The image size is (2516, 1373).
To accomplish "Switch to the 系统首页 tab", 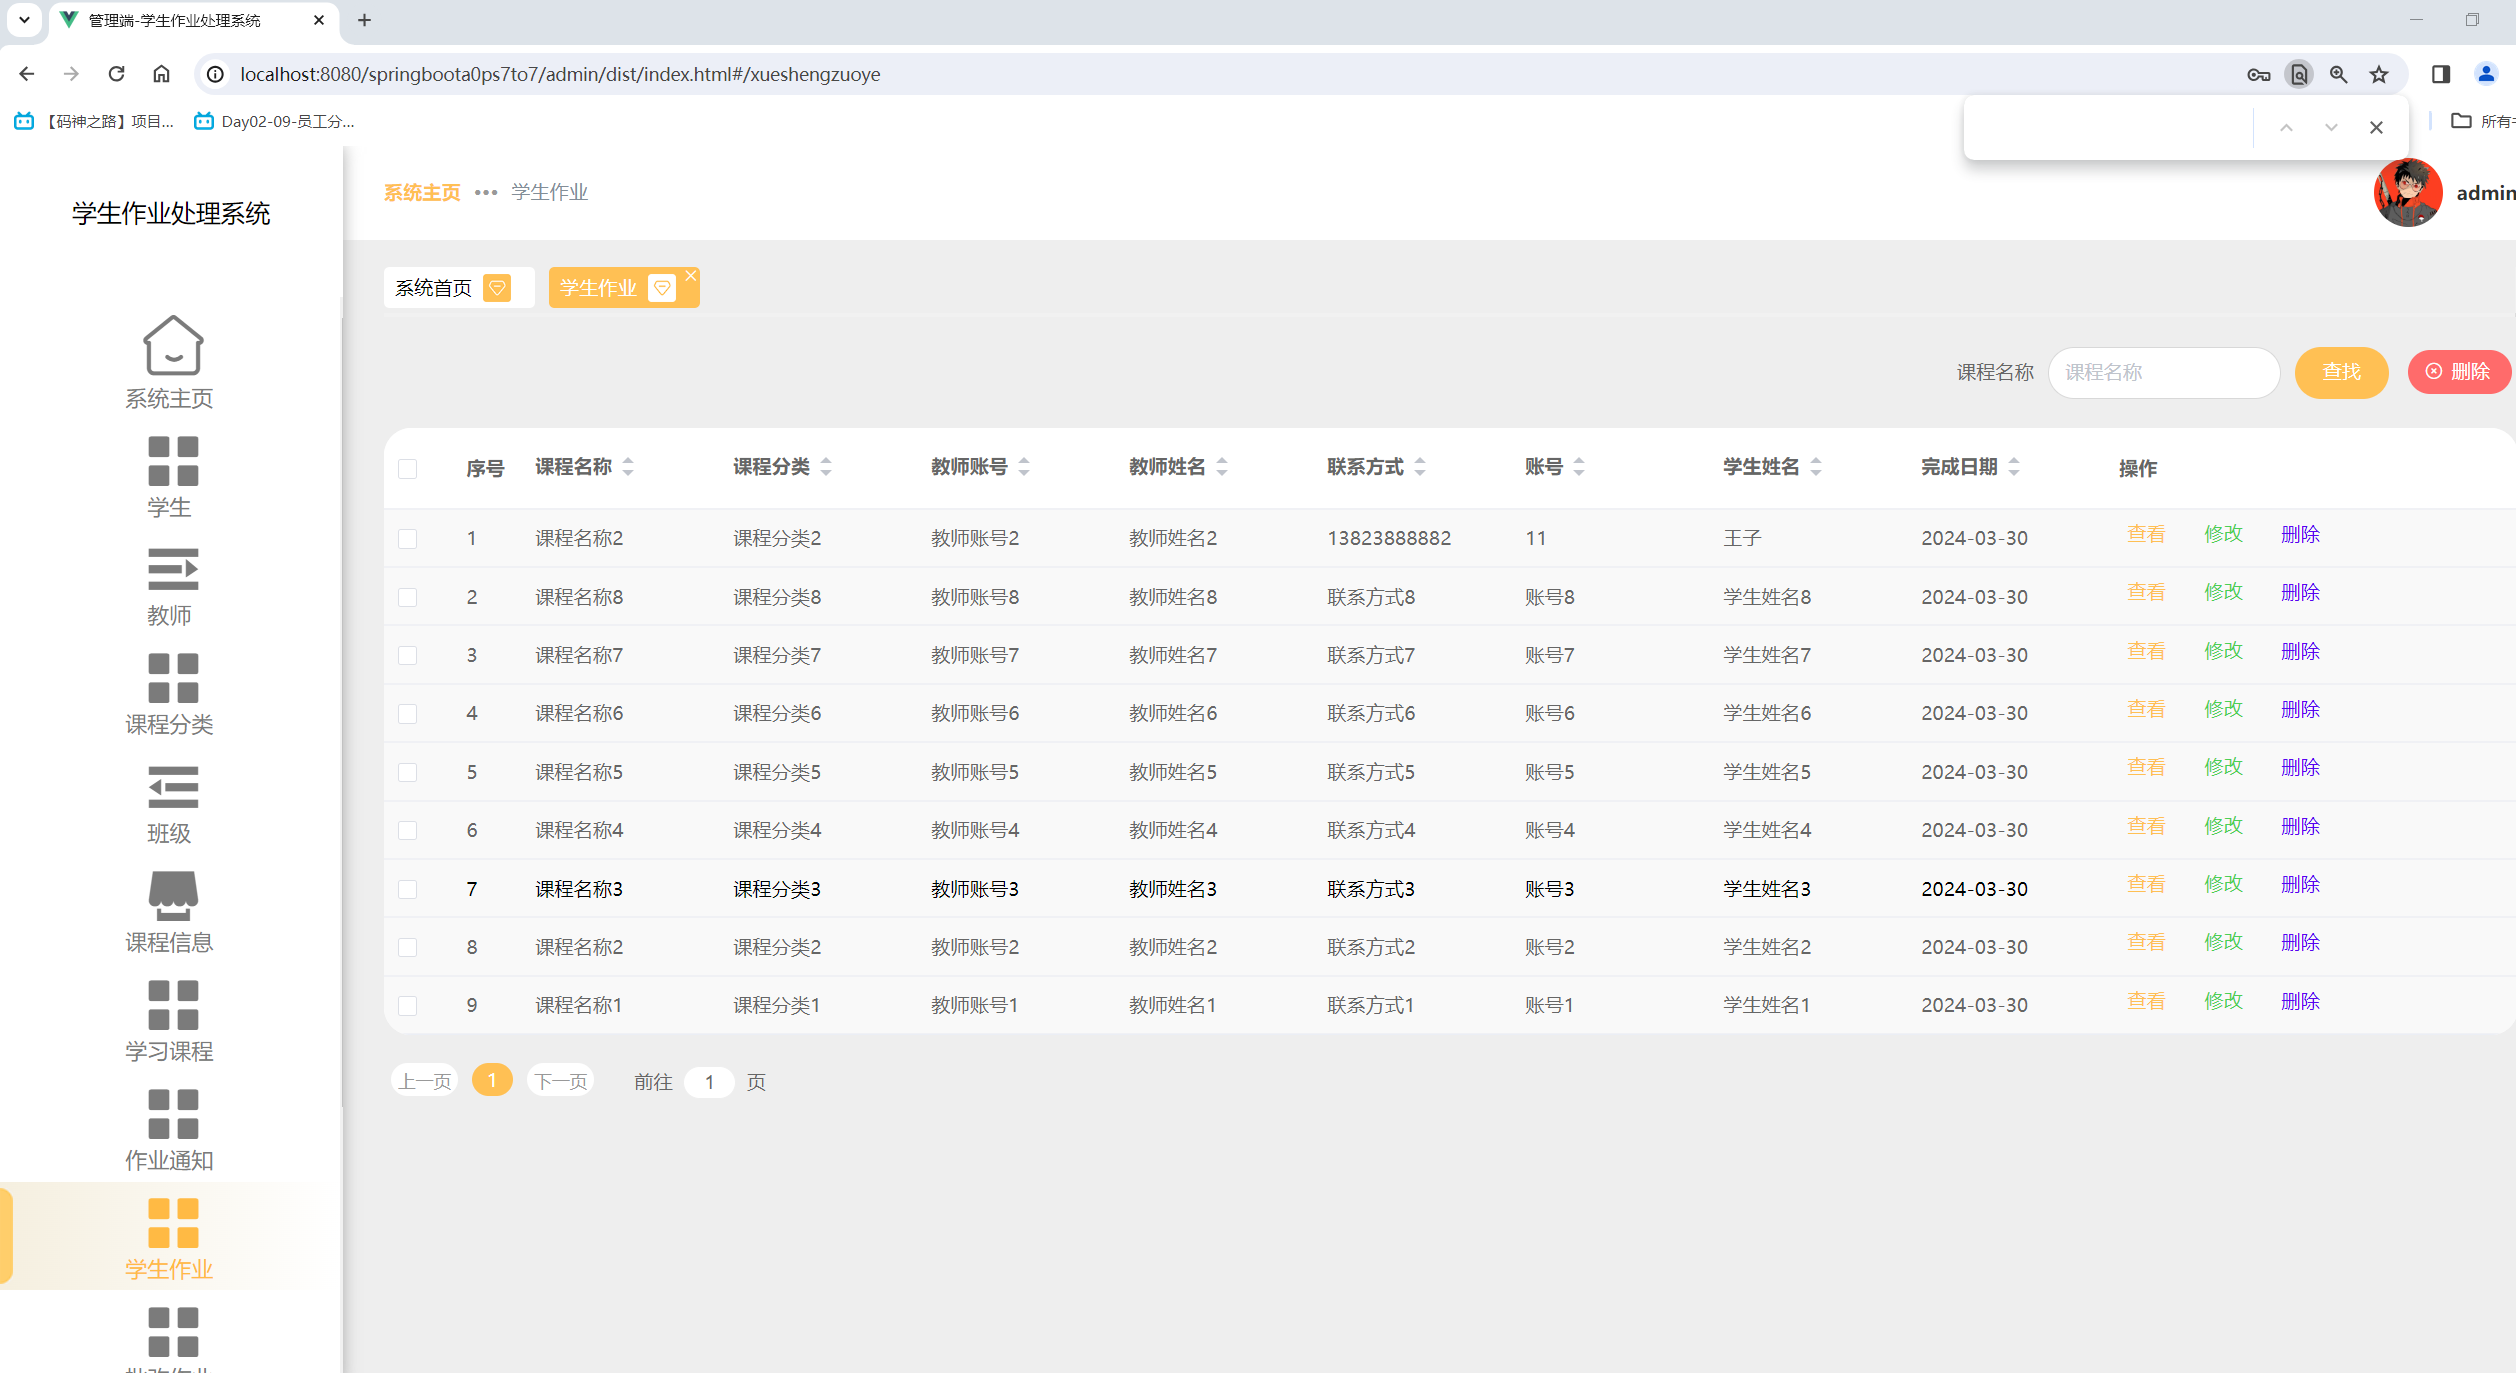I will tap(434, 289).
